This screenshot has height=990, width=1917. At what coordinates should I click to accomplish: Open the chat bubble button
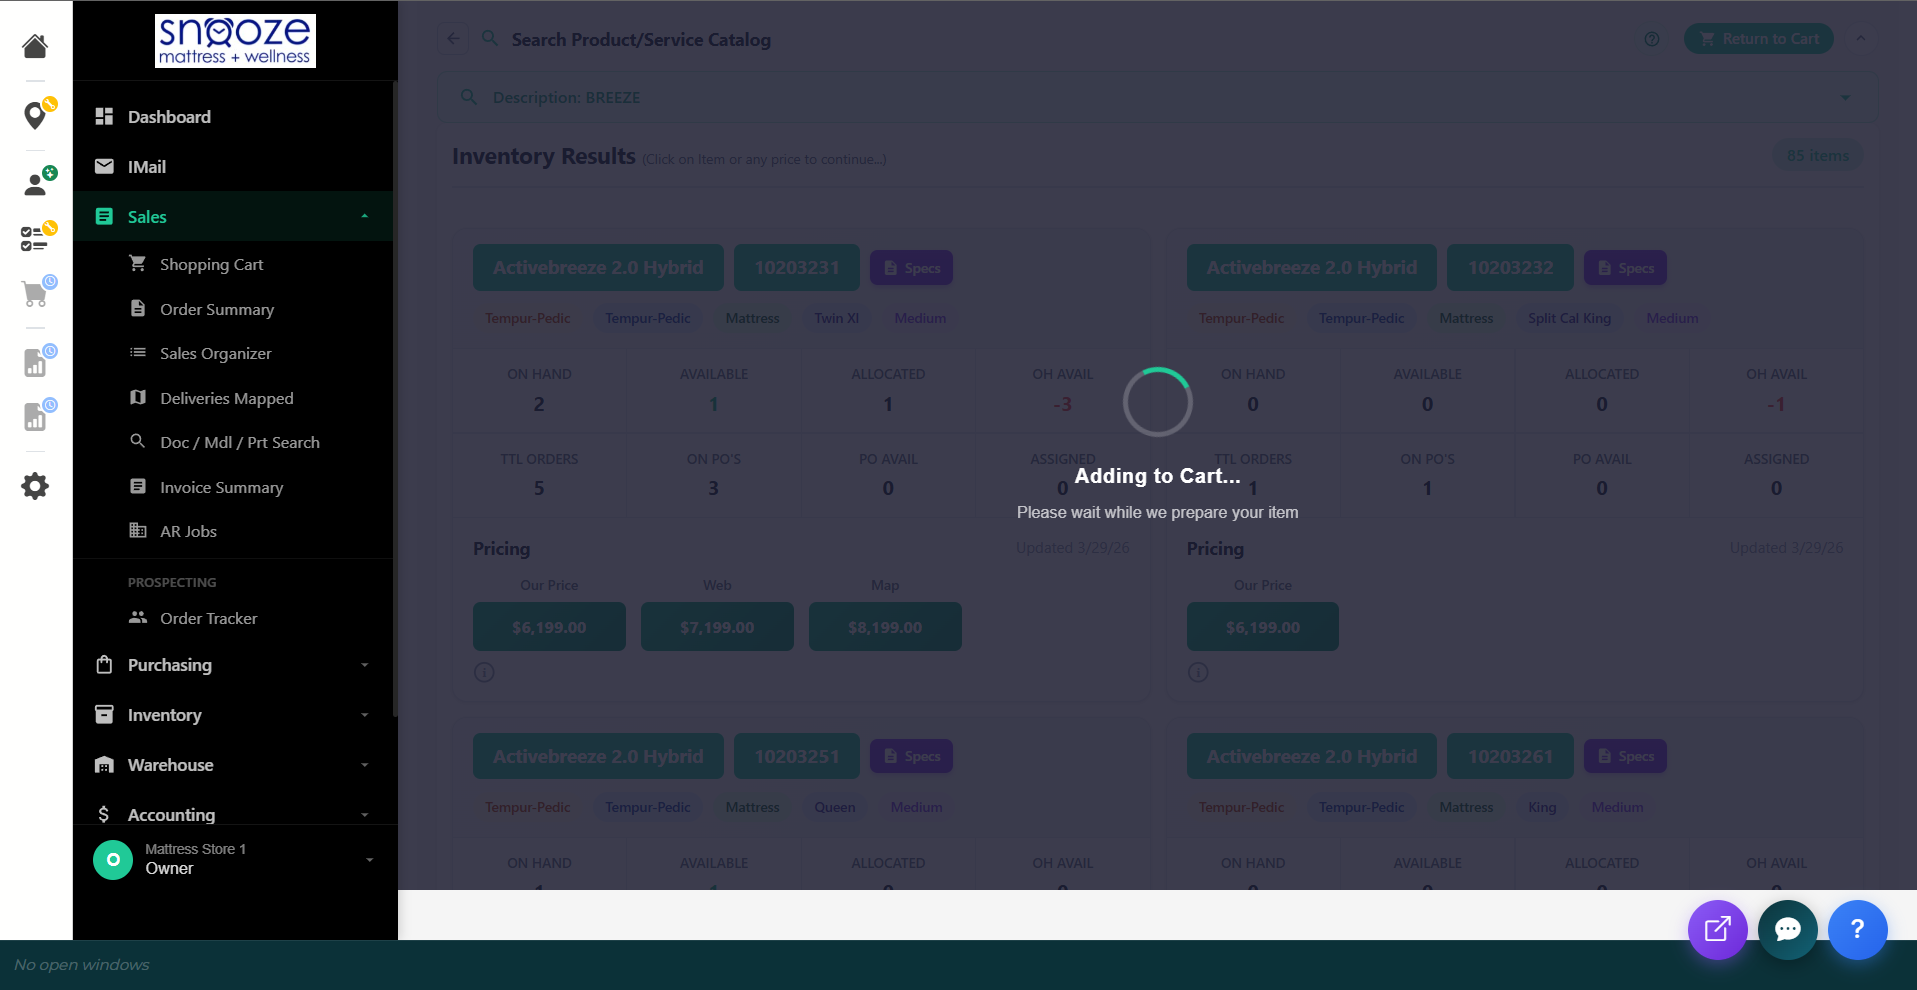(1787, 929)
